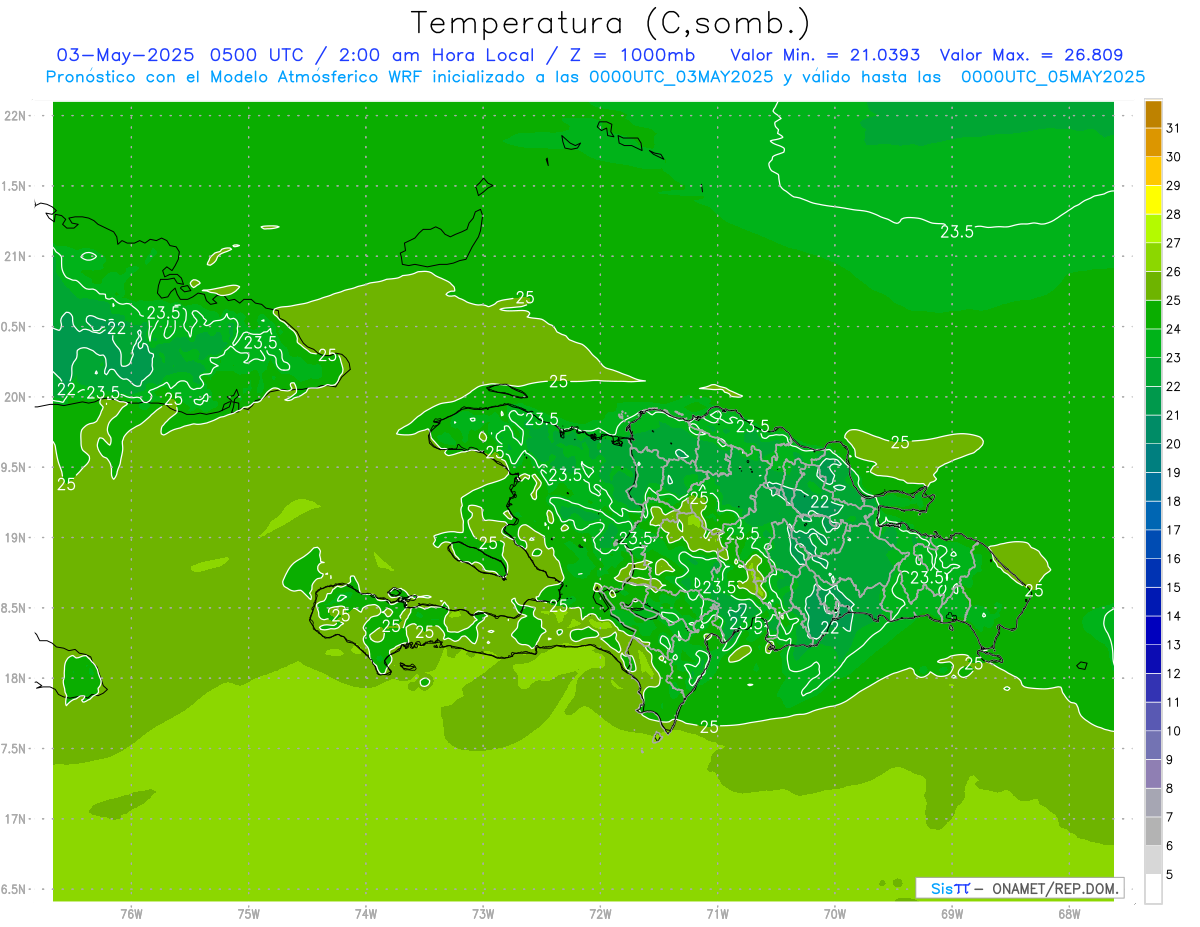Screen dimensions: 1200x927
Task: Click the legend value 15
Action: [1173, 588]
